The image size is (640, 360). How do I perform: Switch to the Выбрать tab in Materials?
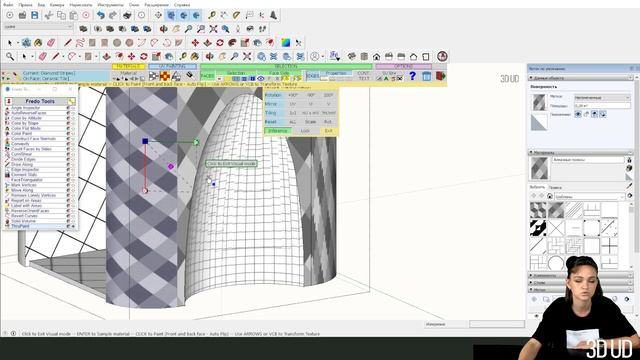(x=537, y=187)
